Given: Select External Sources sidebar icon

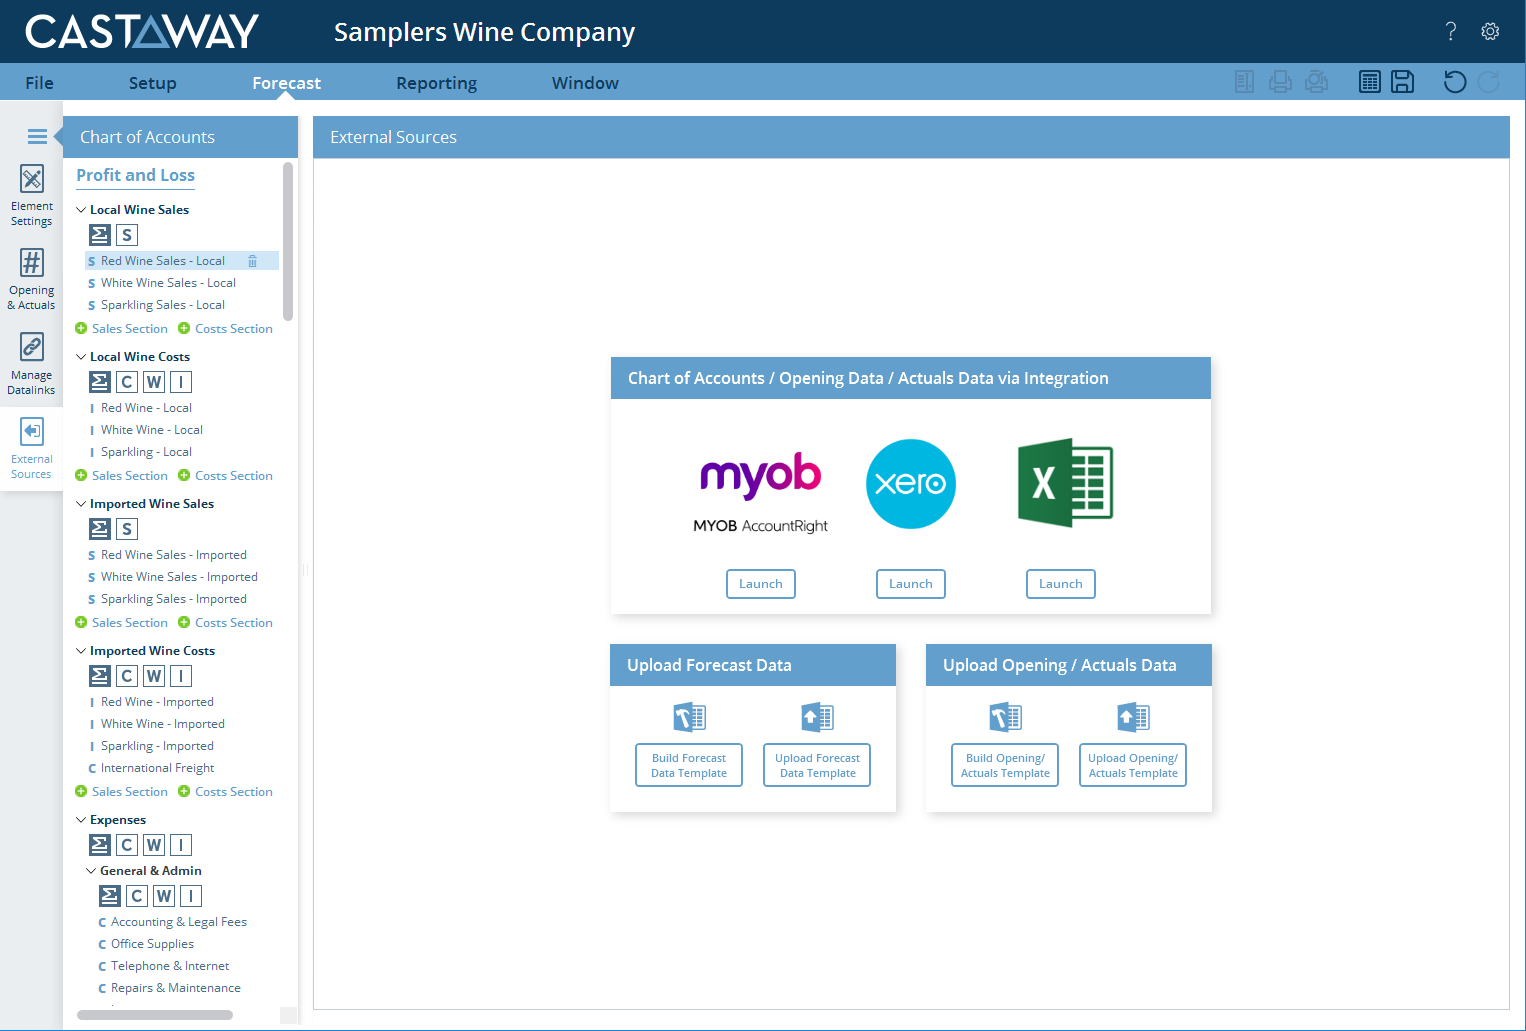Looking at the screenshot, I should pyautogui.click(x=32, y=448).
